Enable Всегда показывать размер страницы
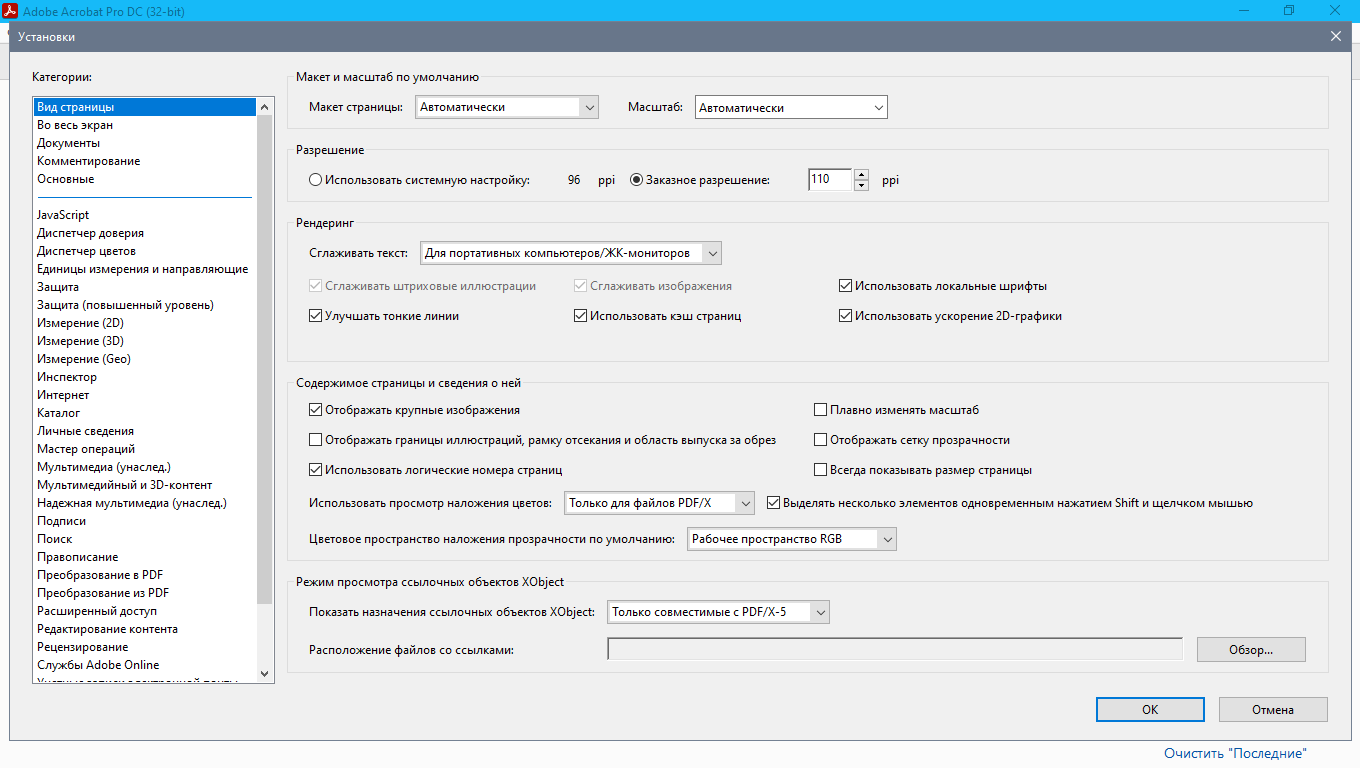This screenshot has width=1360, height=768. tap(820, 470)
